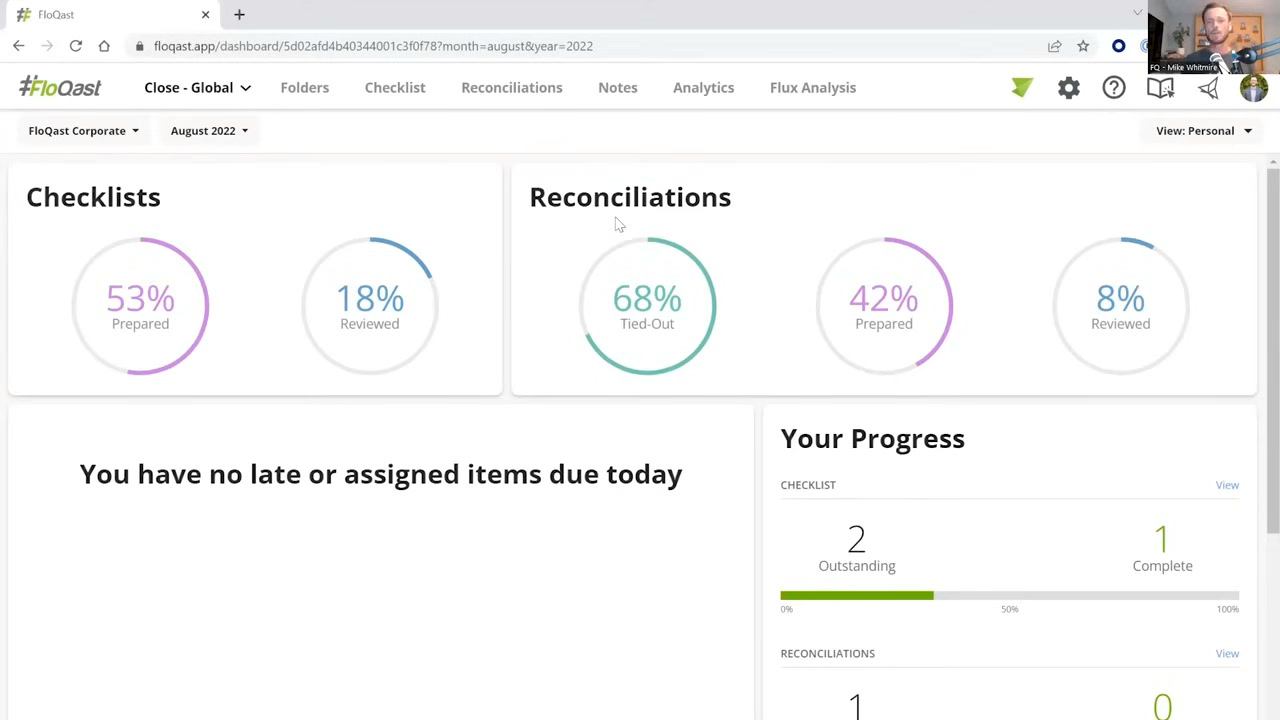This screenshot has width=1280, height=720.
Task: Click the 8% Reviewed reconciliations gauge
Action: point(1121,306)
